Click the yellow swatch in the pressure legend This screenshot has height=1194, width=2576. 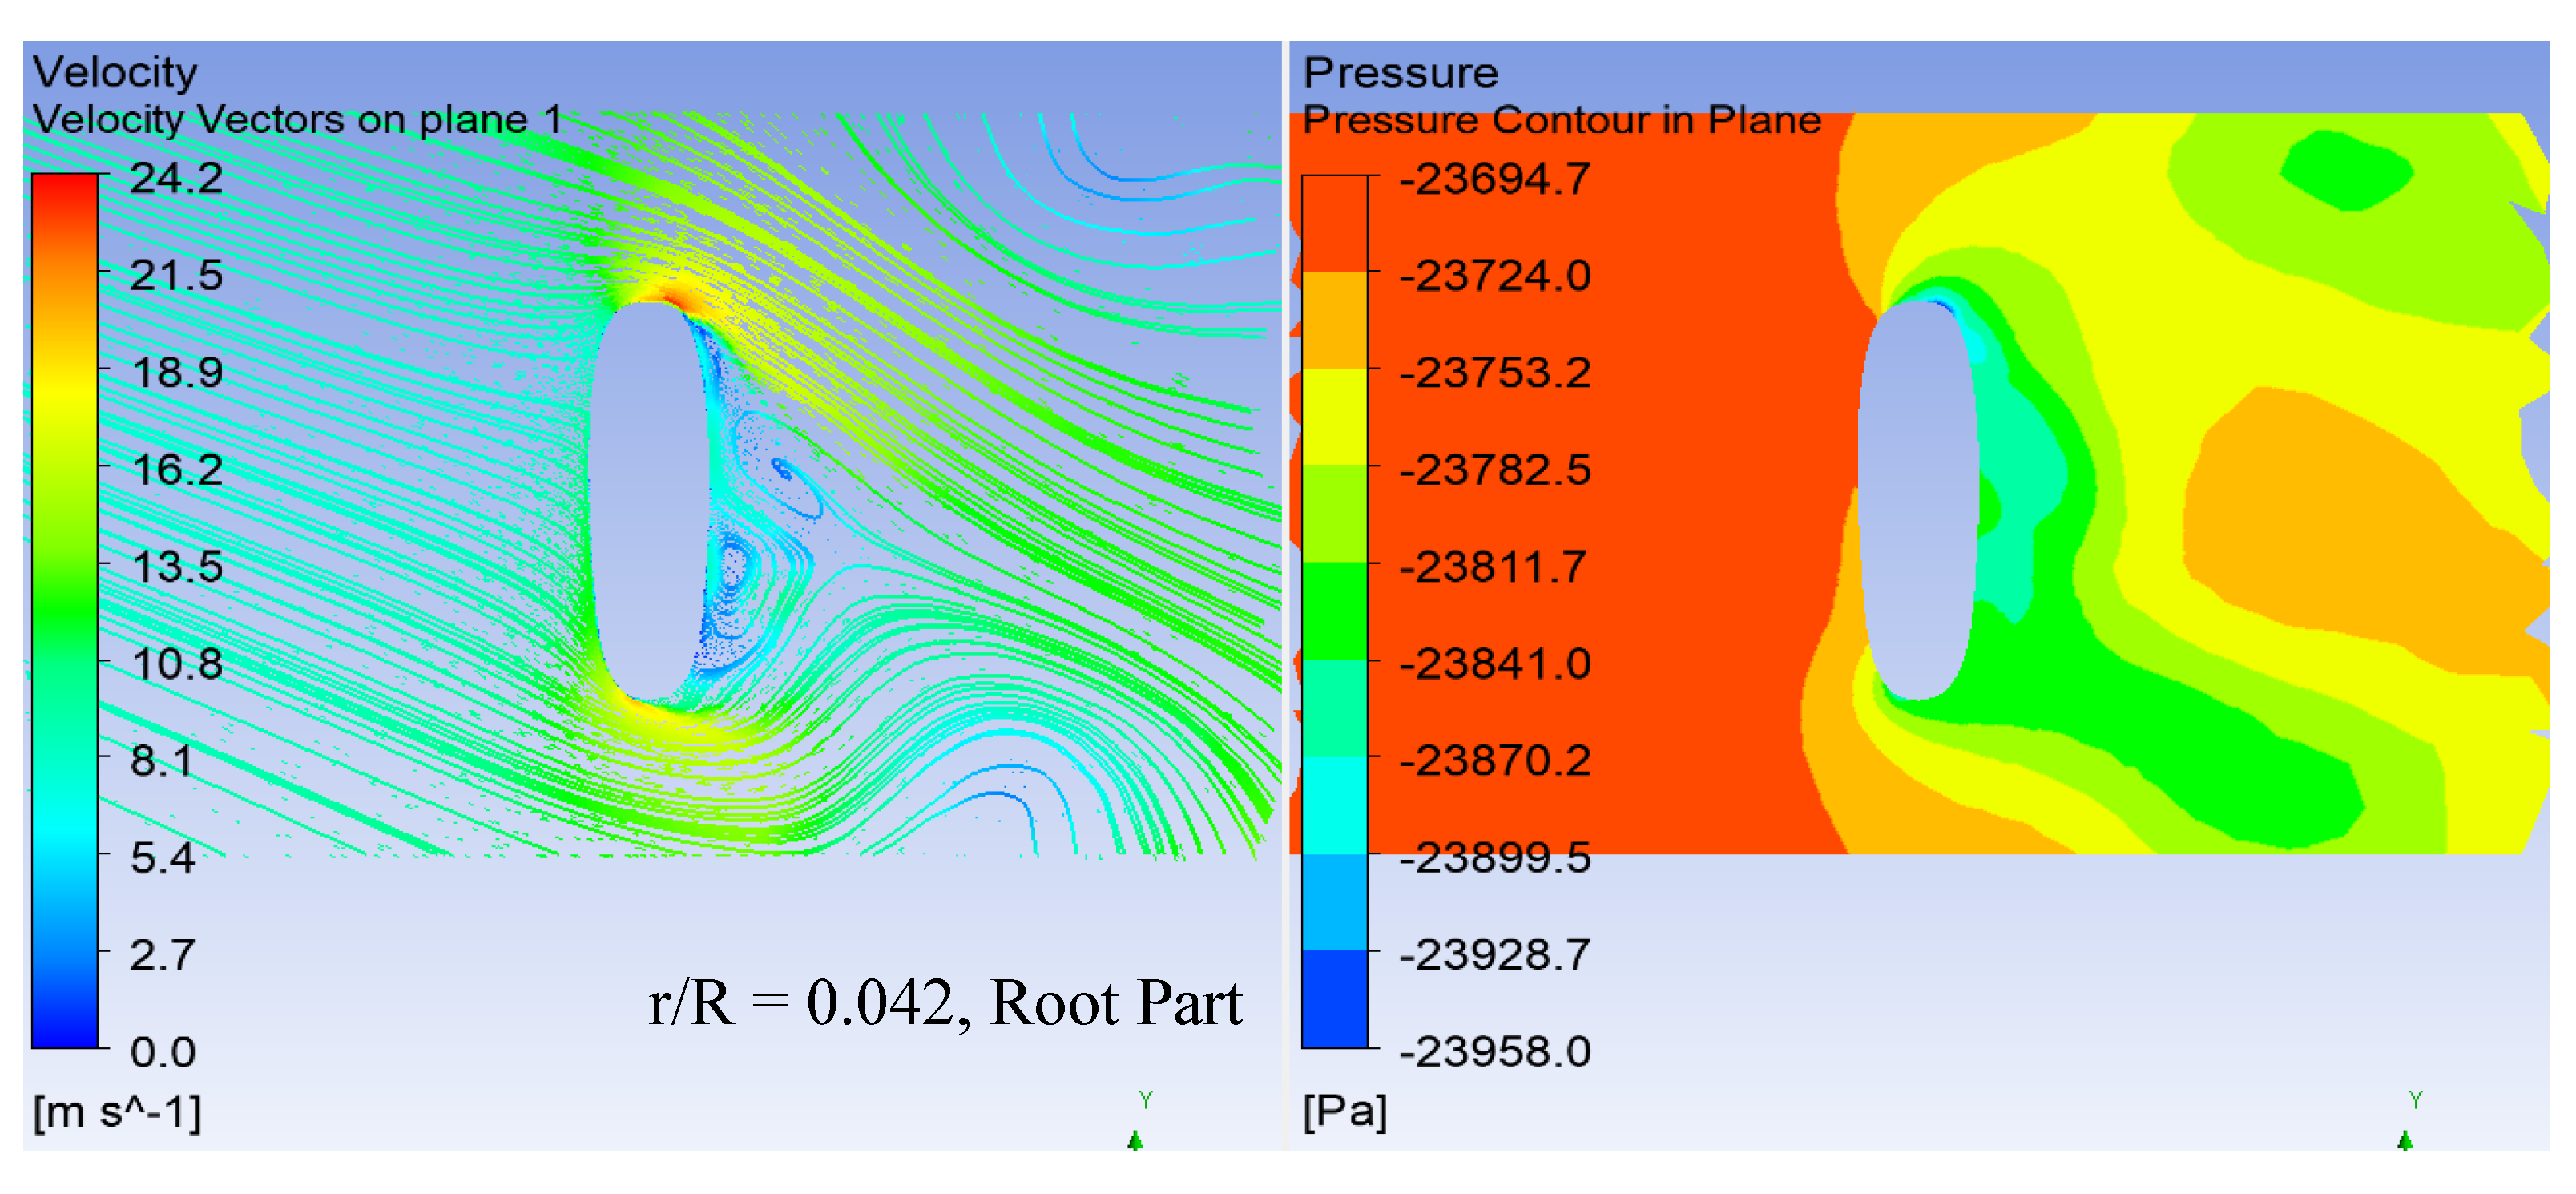1334,417
